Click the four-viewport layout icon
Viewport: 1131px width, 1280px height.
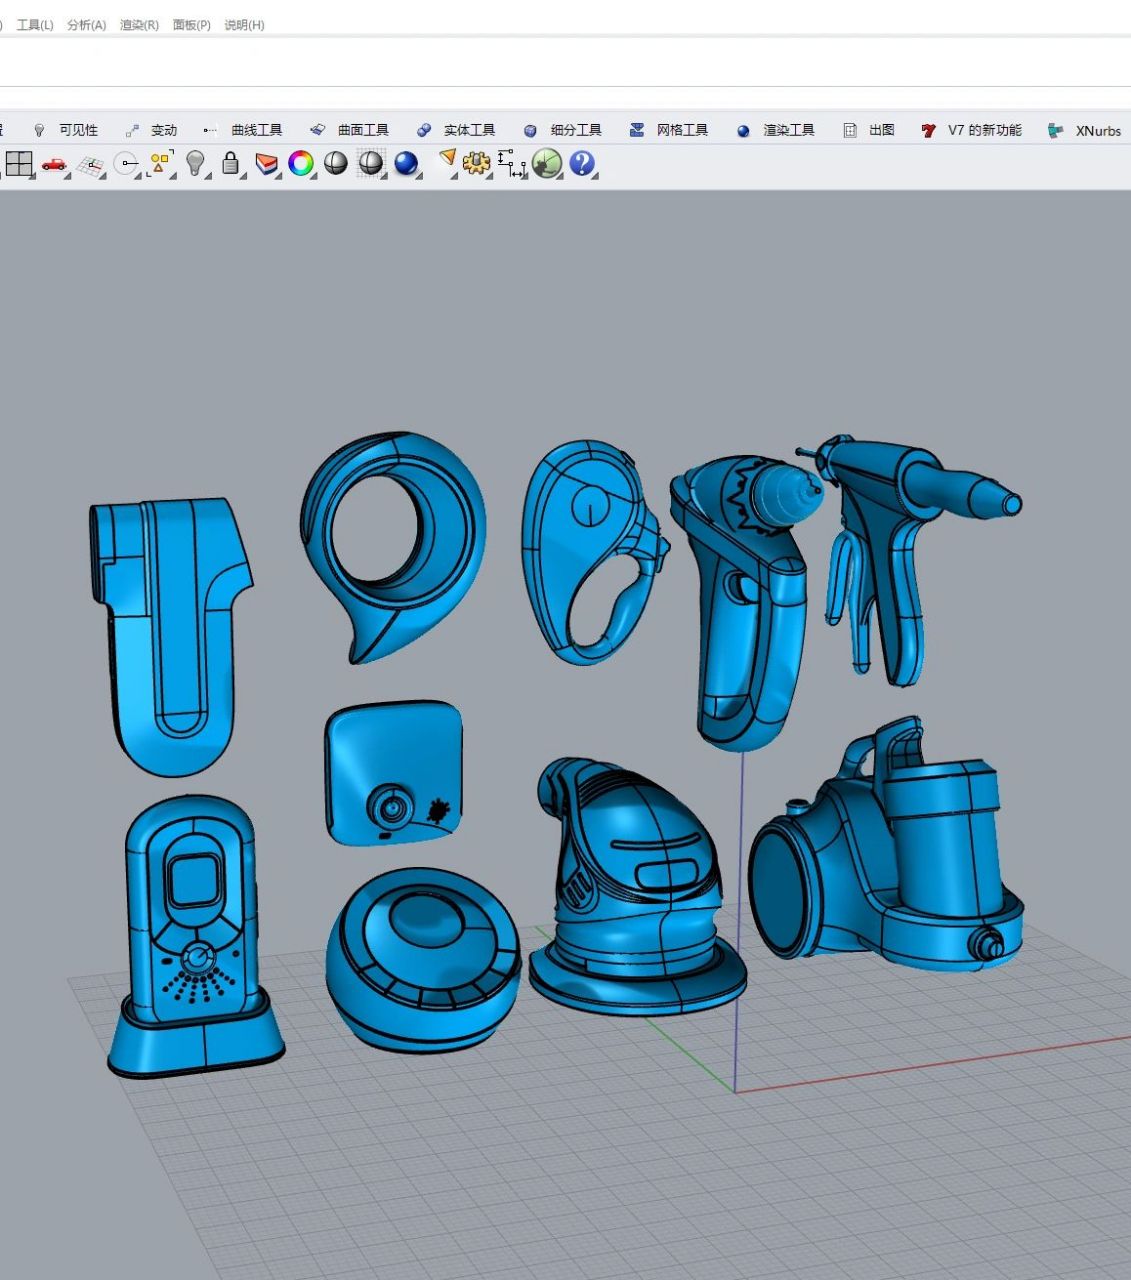[x=18, y=163]
